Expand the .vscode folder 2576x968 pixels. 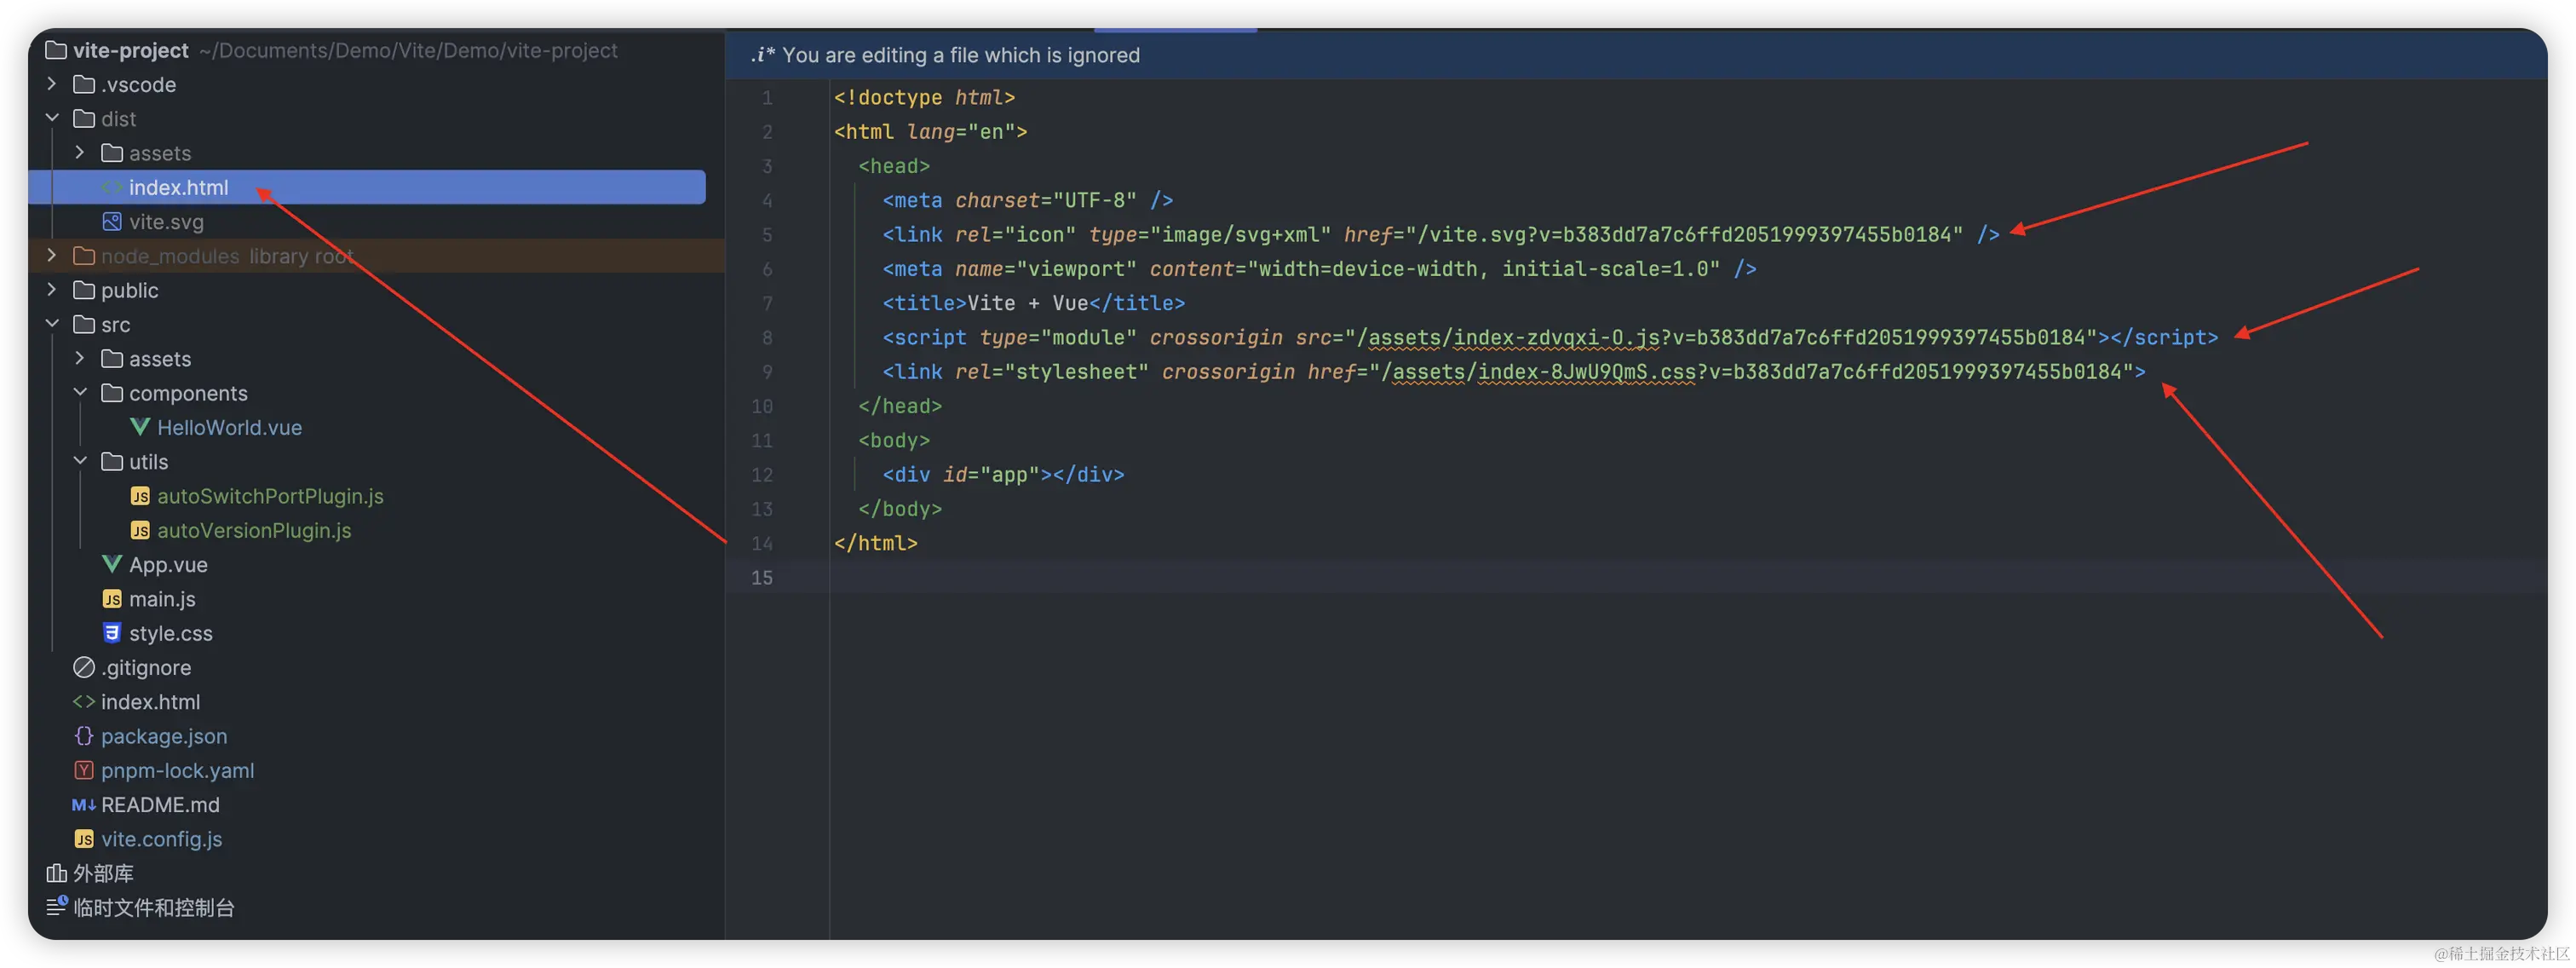pos(52,84)
